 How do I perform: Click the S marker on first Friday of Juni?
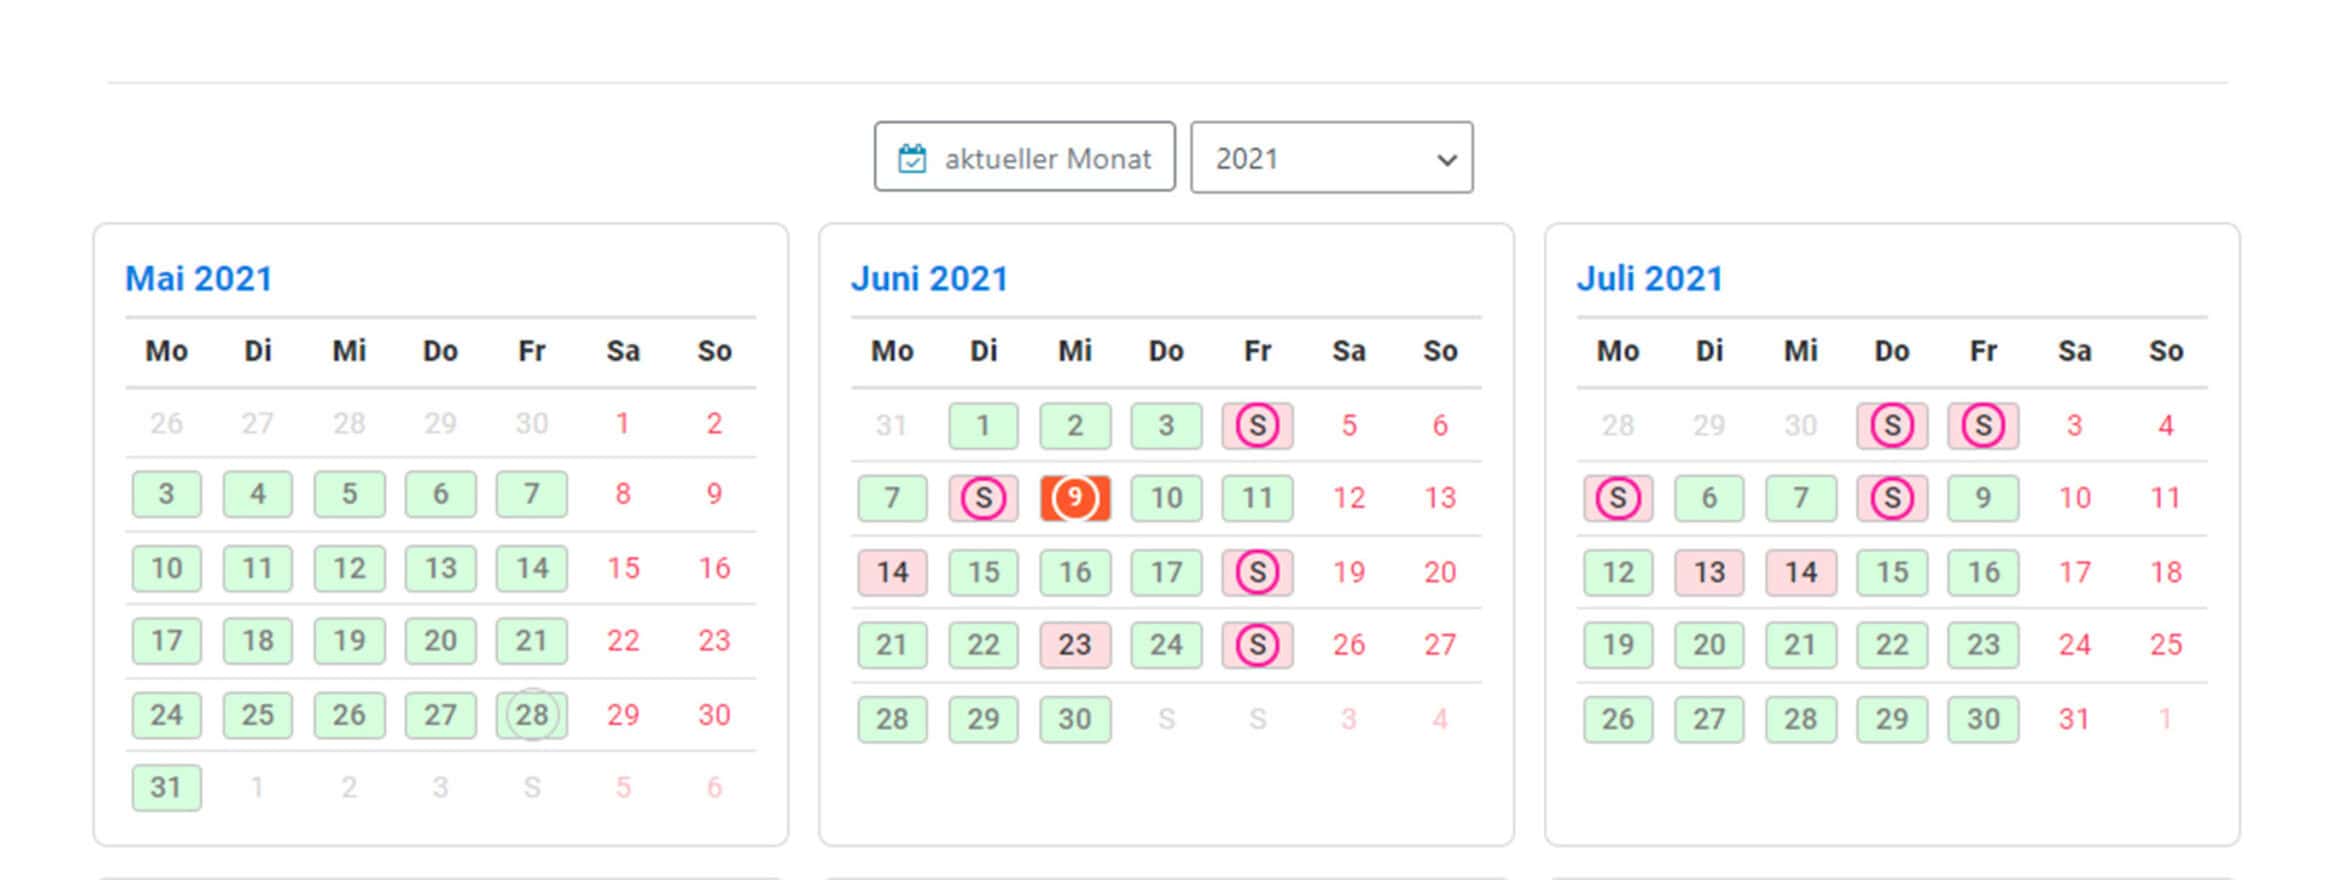click(x=1257, y=426)
